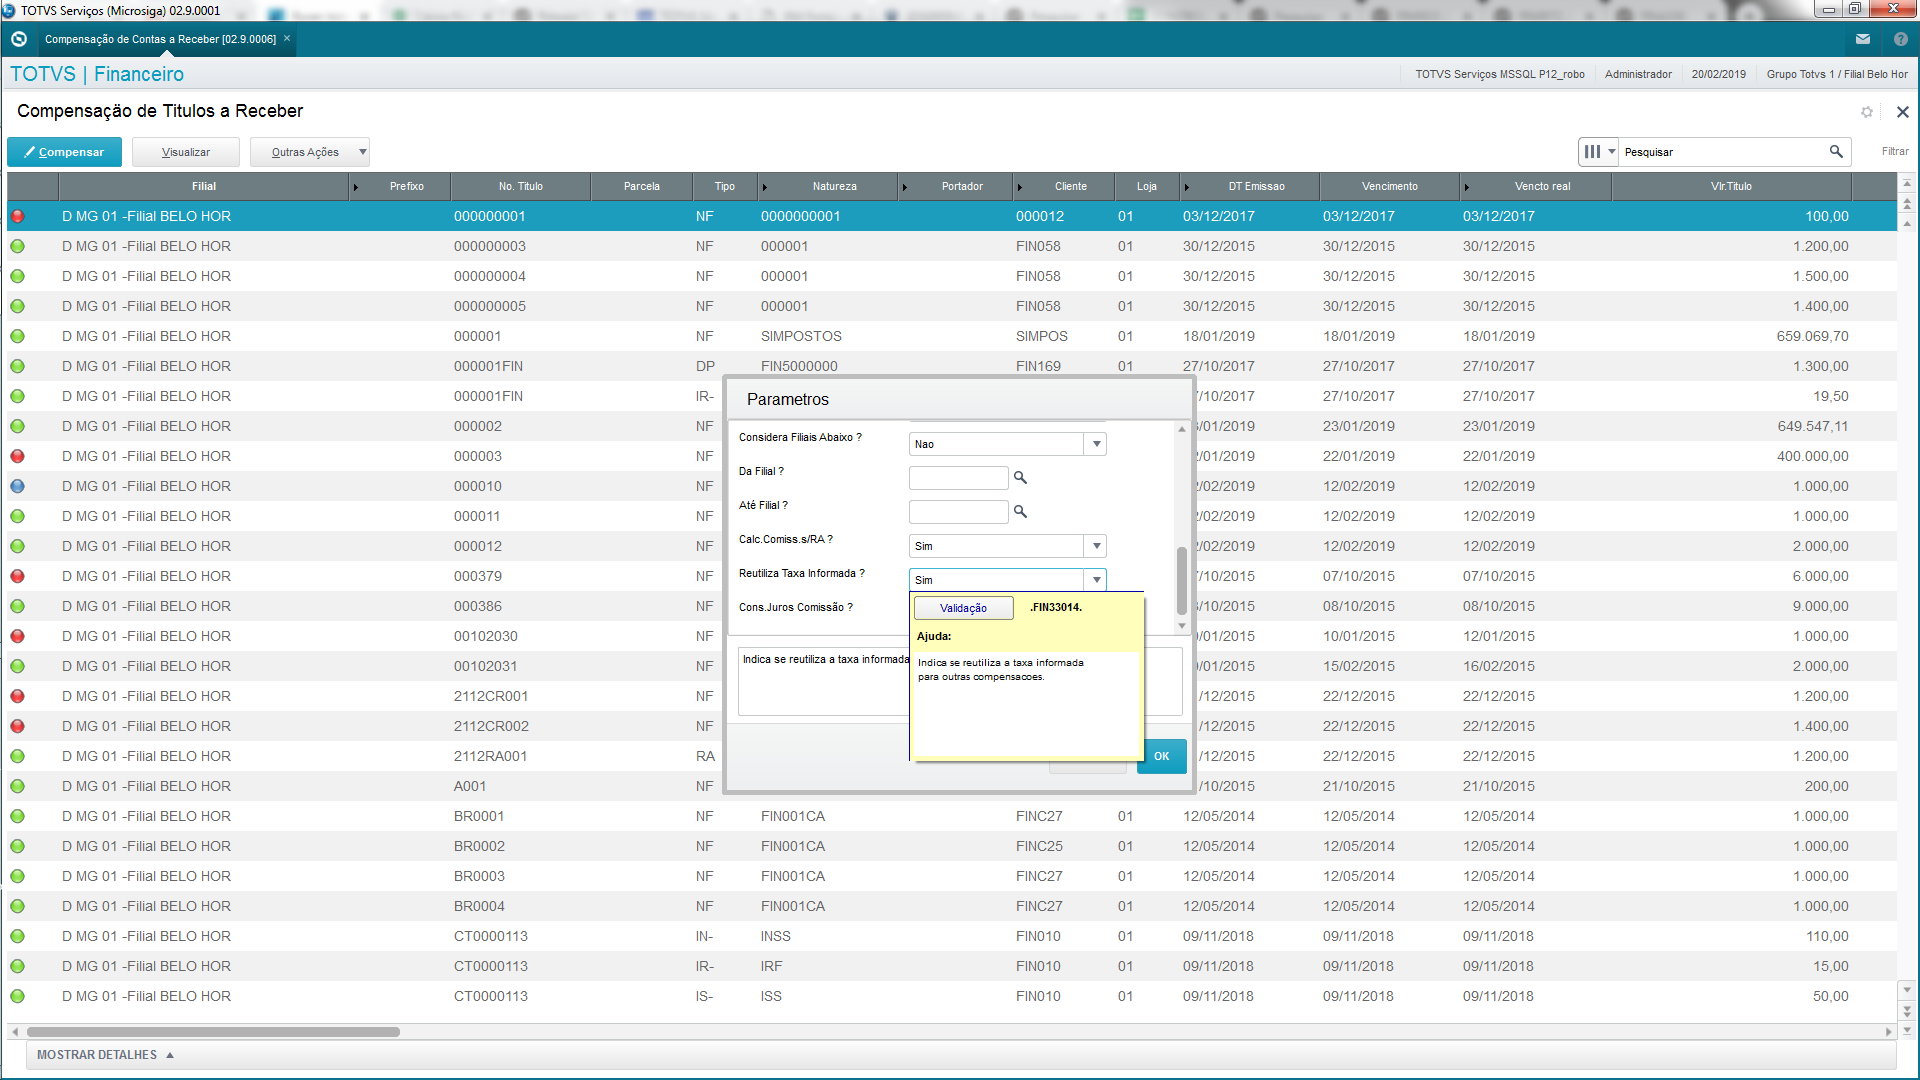The image size is (1920, 1080).
Task: Expand Calc.Comiss.s/RA dropdown
Action: tap(1096, 546)
